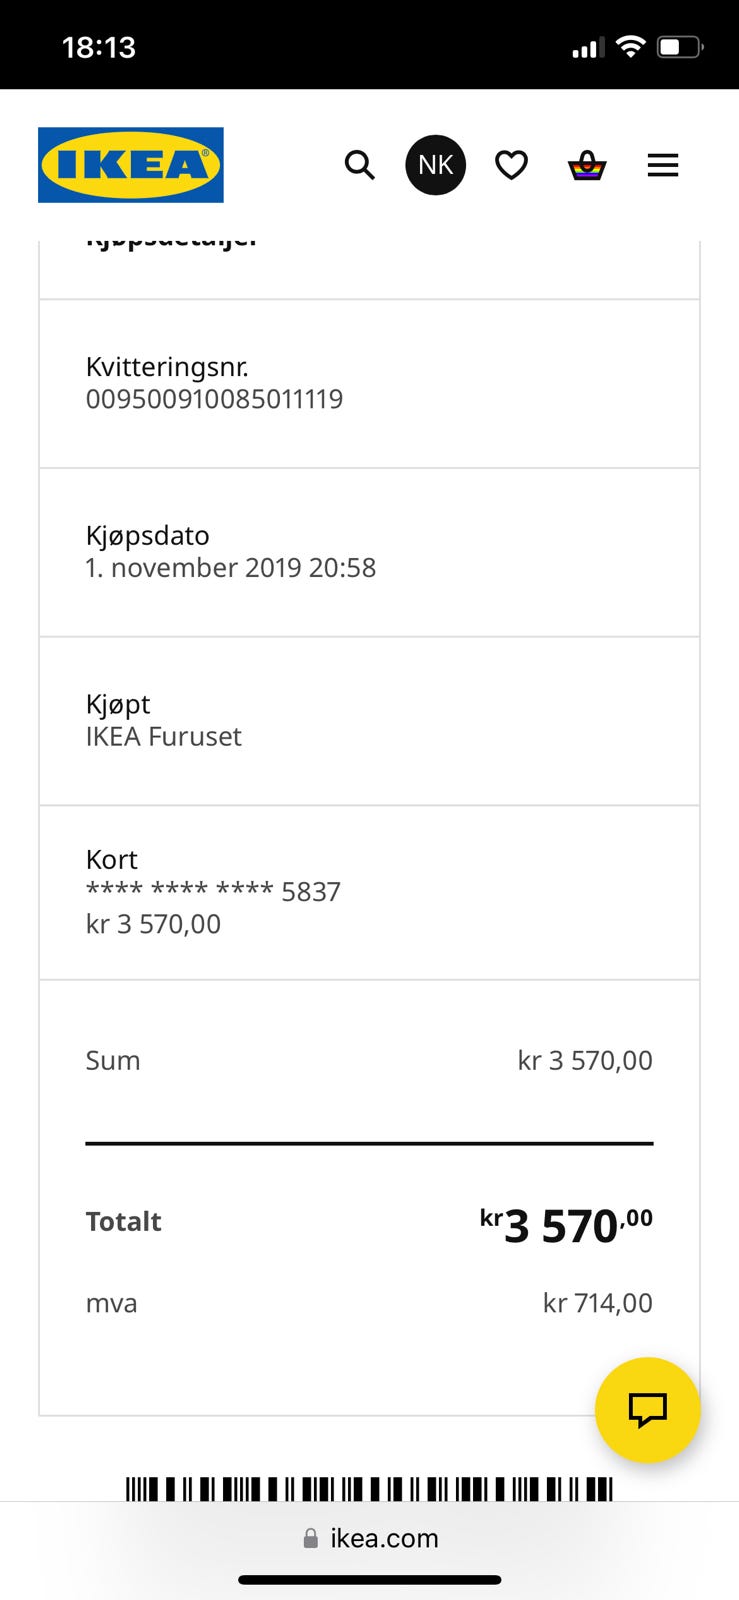Open the shopping basket icon
The width and height of the screenshot is (739, 1600).
coord(587,165)
